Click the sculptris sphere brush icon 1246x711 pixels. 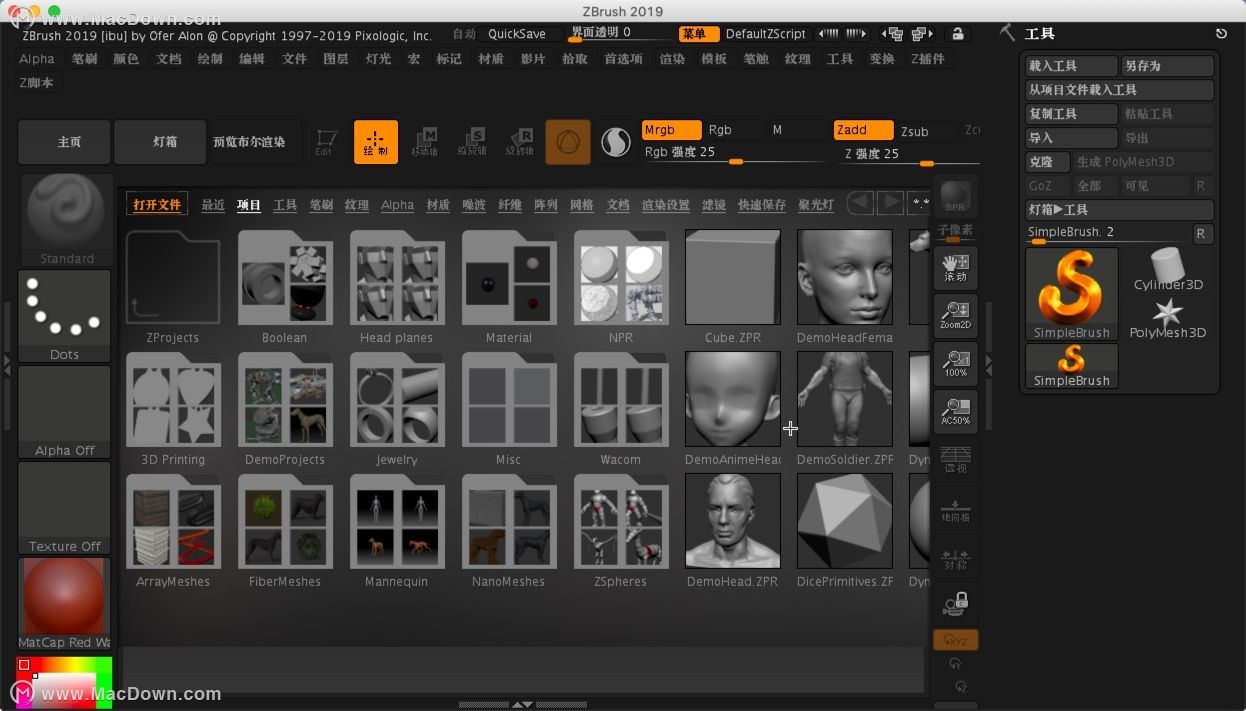615,143
